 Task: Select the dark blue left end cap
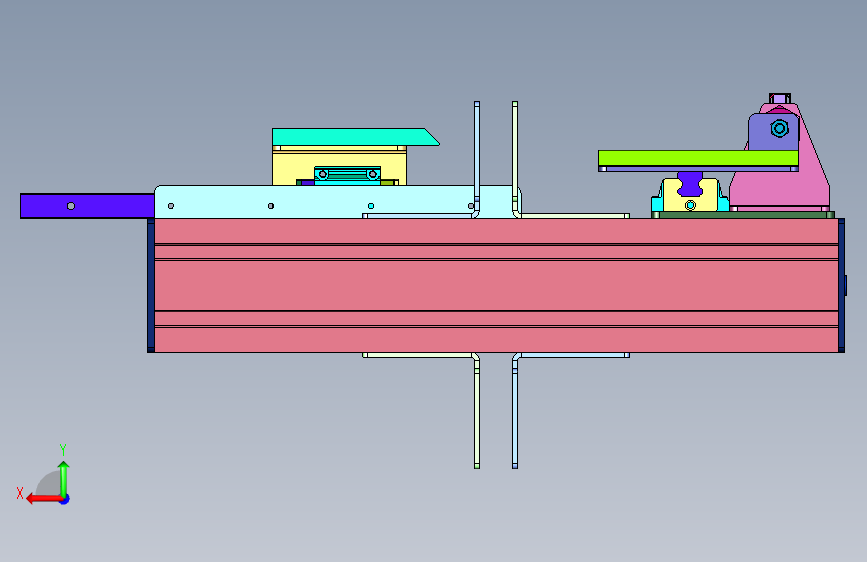(150, 285)
